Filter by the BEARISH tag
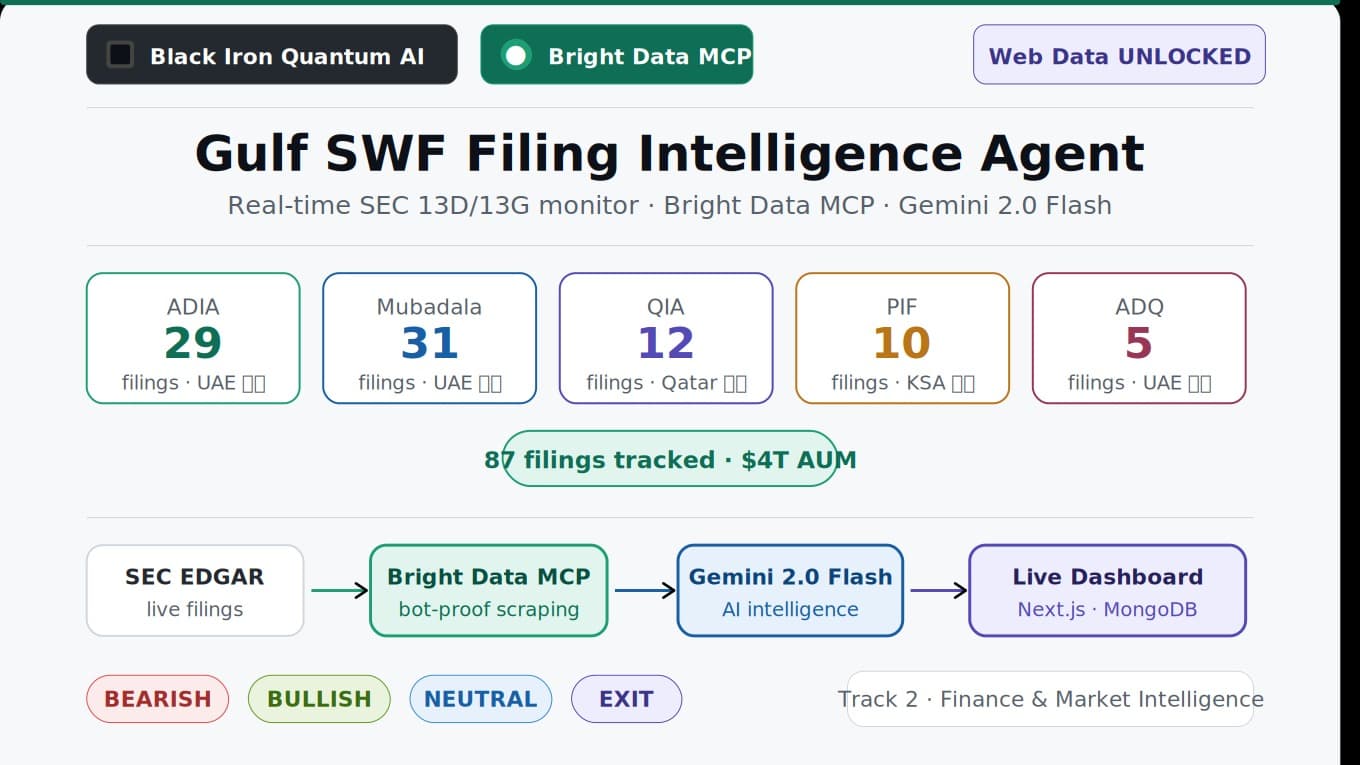 [x=158, y=699]
